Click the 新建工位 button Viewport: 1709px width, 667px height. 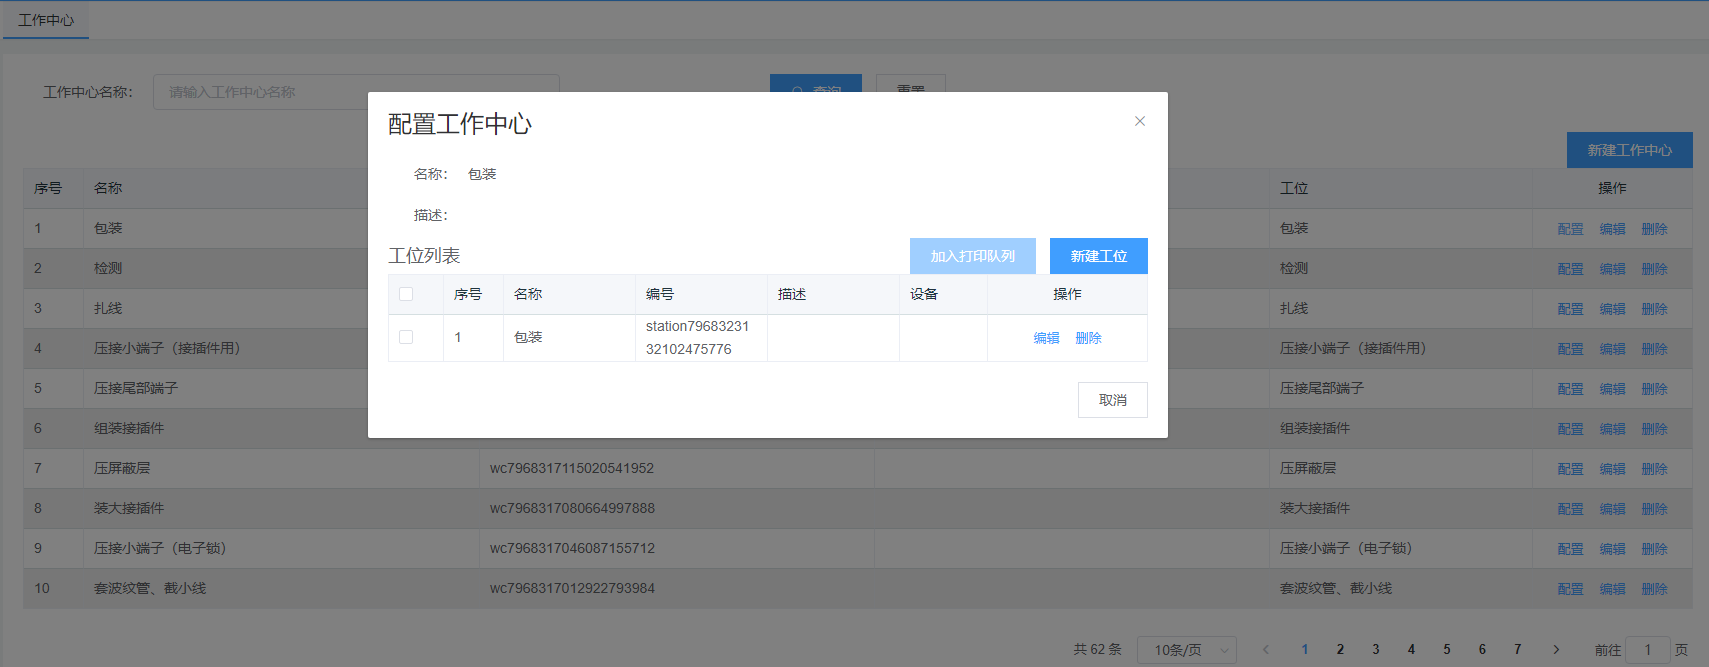(x=1098, y=256)
